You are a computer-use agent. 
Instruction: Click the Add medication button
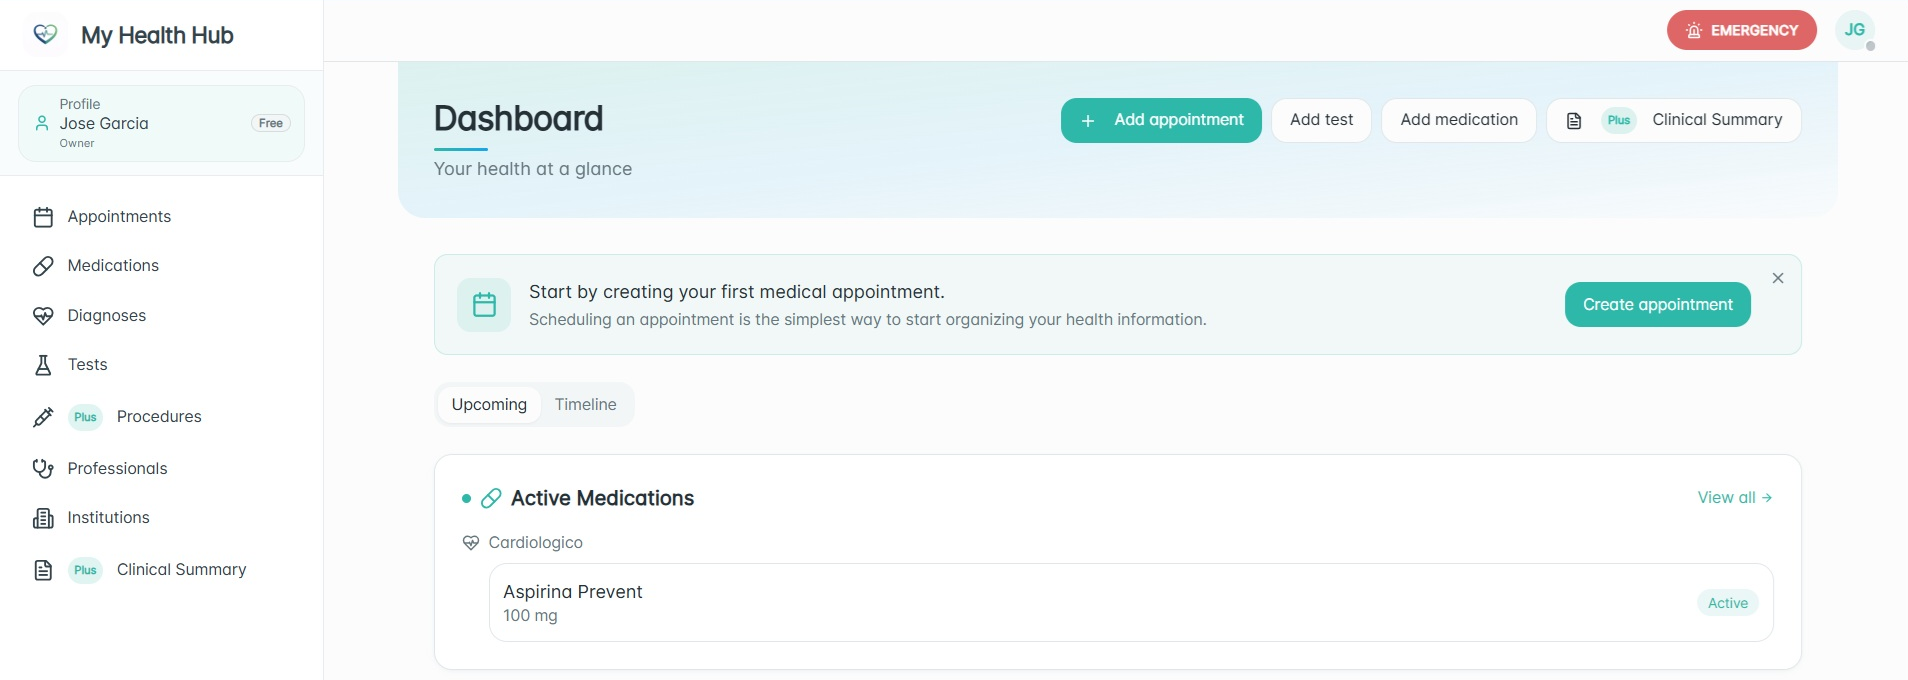tap(1459, 120)
